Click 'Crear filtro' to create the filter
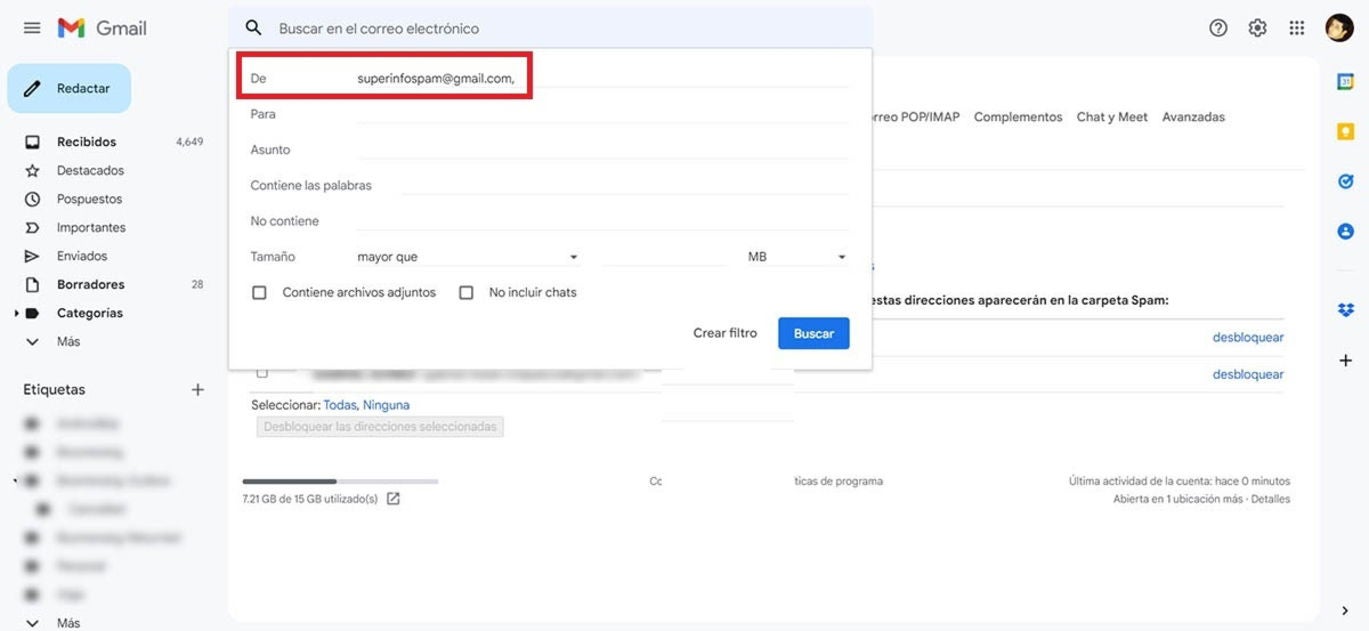Screen dimensions: 1369x631 pos(725,332)
